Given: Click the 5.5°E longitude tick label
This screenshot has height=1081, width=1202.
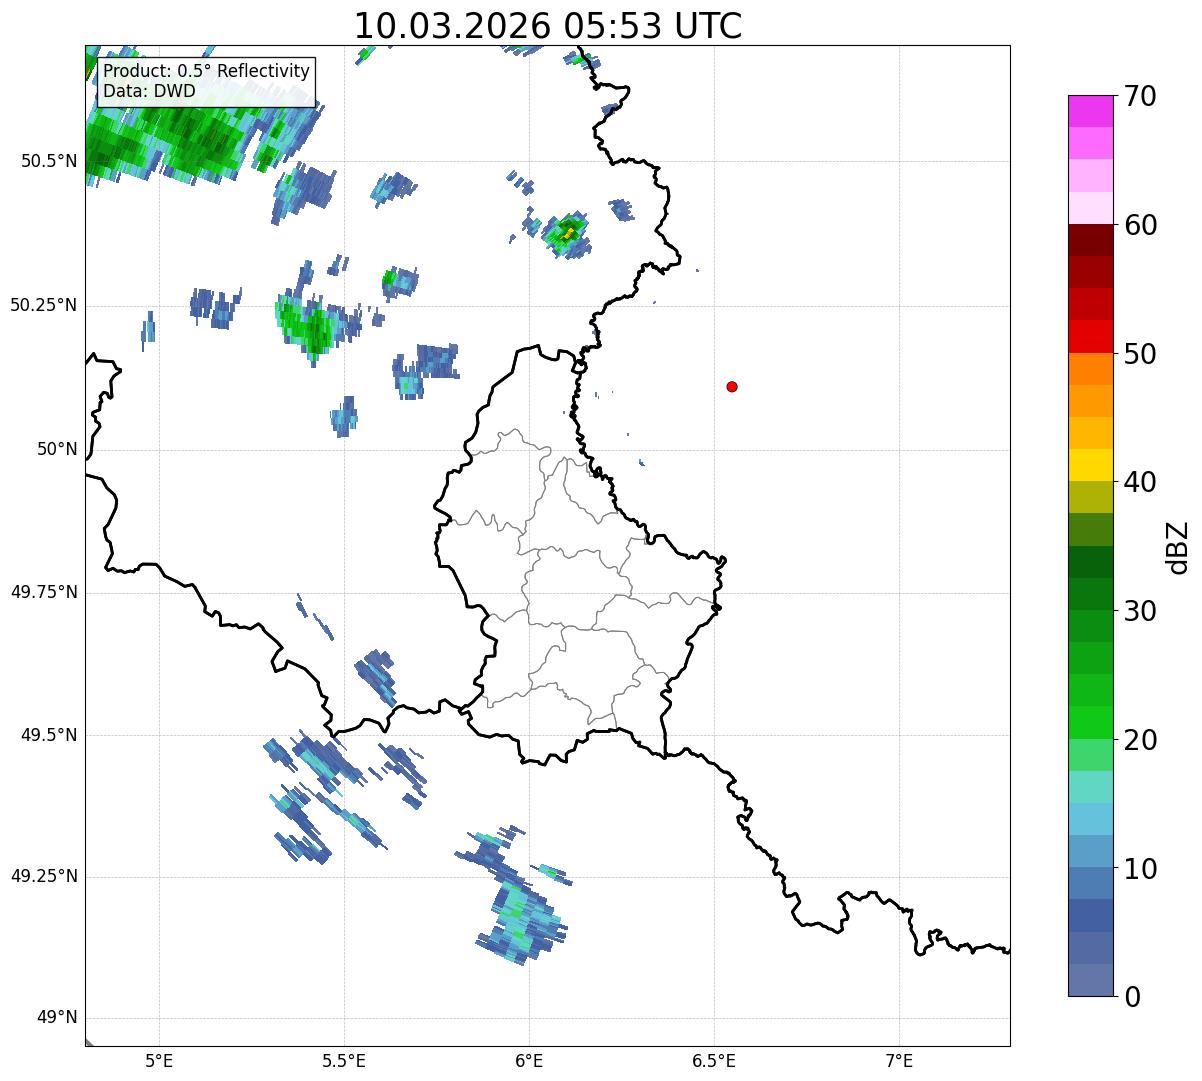Looking at the screenshot, I should 344,1060.
